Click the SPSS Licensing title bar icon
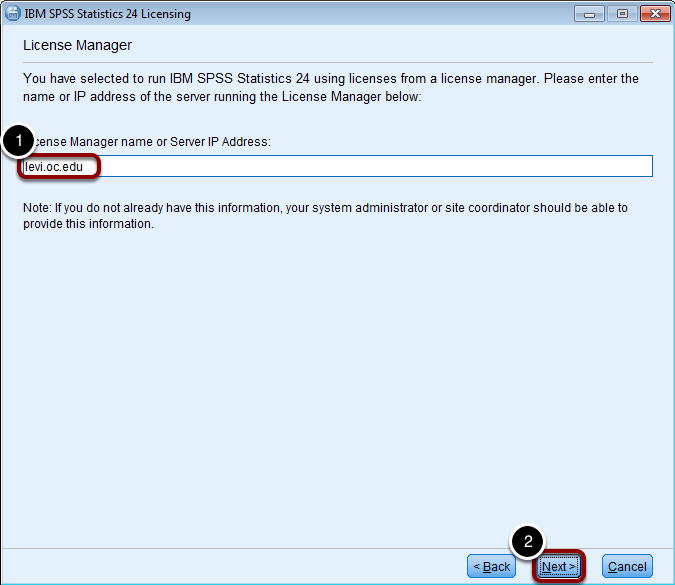Image resolution: width=675 pixels, height=585 pixels. click(12, 13)
